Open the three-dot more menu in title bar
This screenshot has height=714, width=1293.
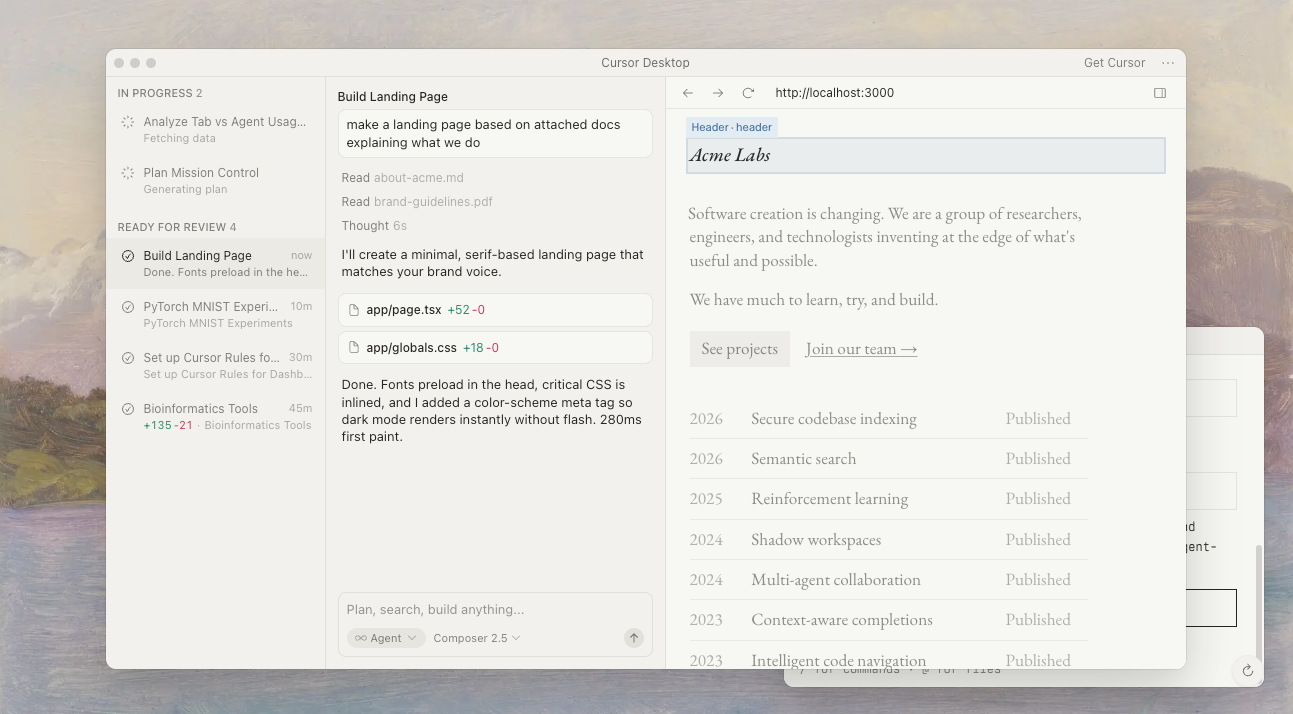1167,63
